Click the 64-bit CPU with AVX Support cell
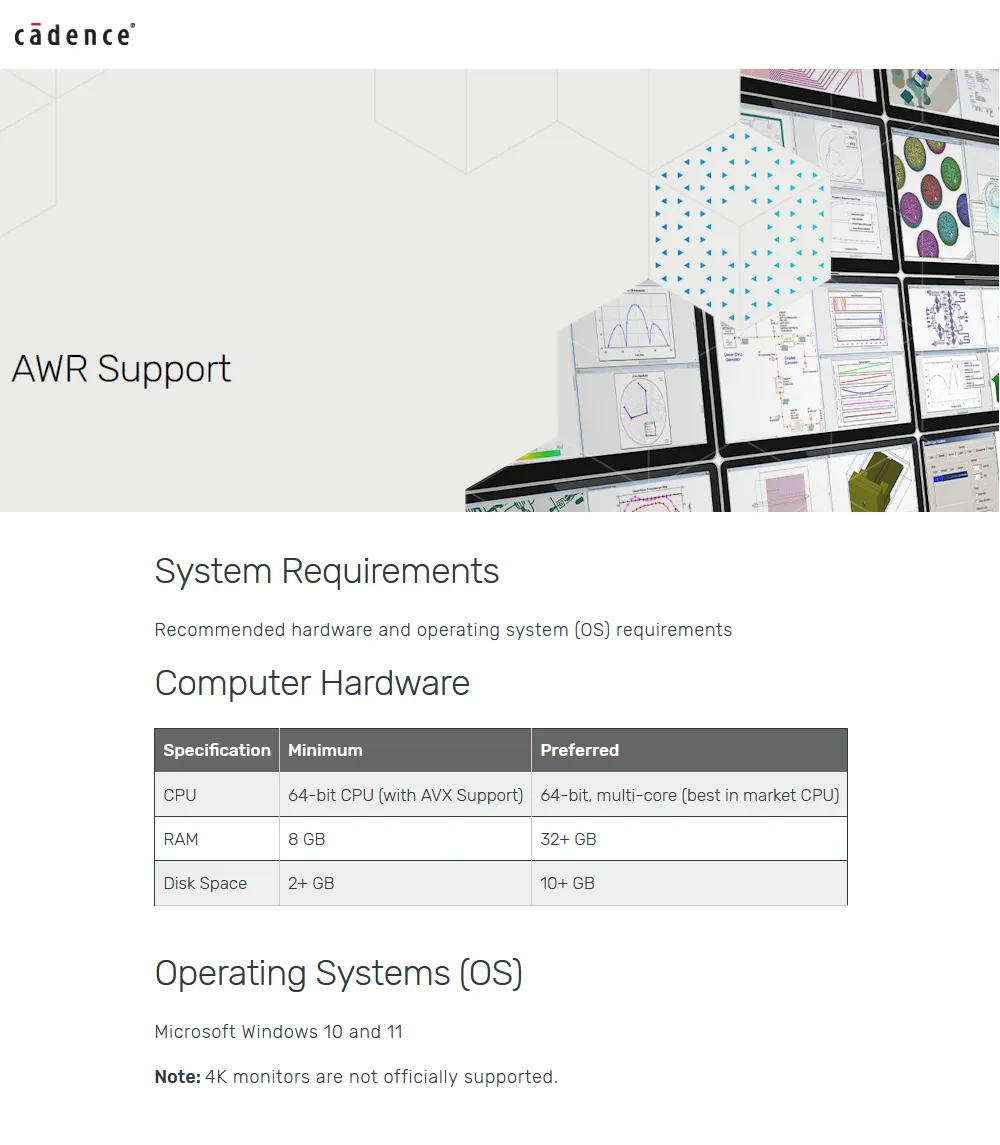This screenshot has height=1145, width=1000. tap(405, 795)
